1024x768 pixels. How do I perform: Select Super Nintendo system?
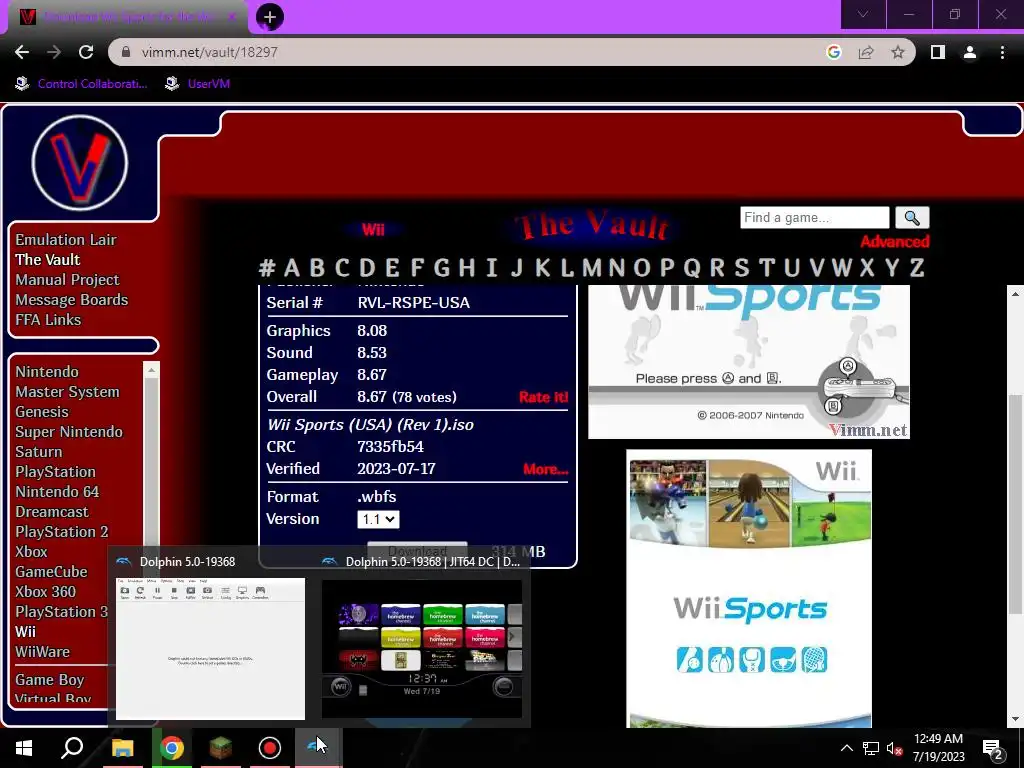click(x=69, y=432)
